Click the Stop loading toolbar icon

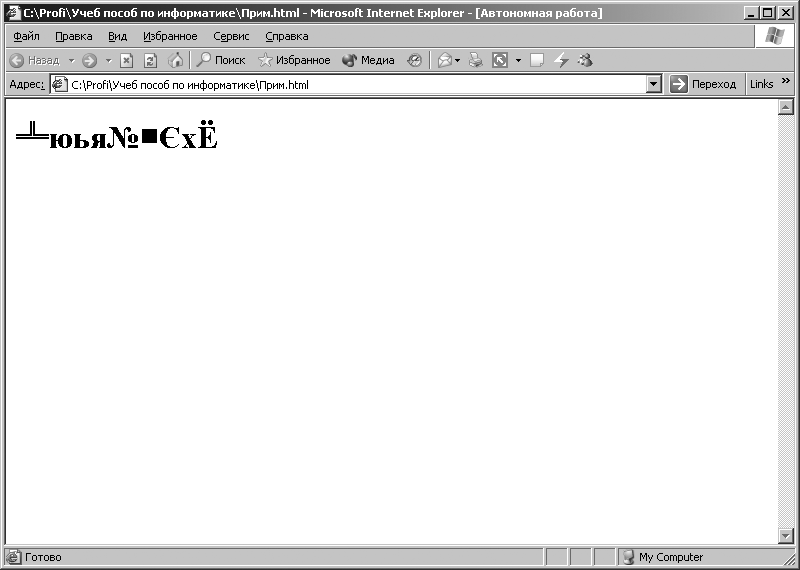126,61
